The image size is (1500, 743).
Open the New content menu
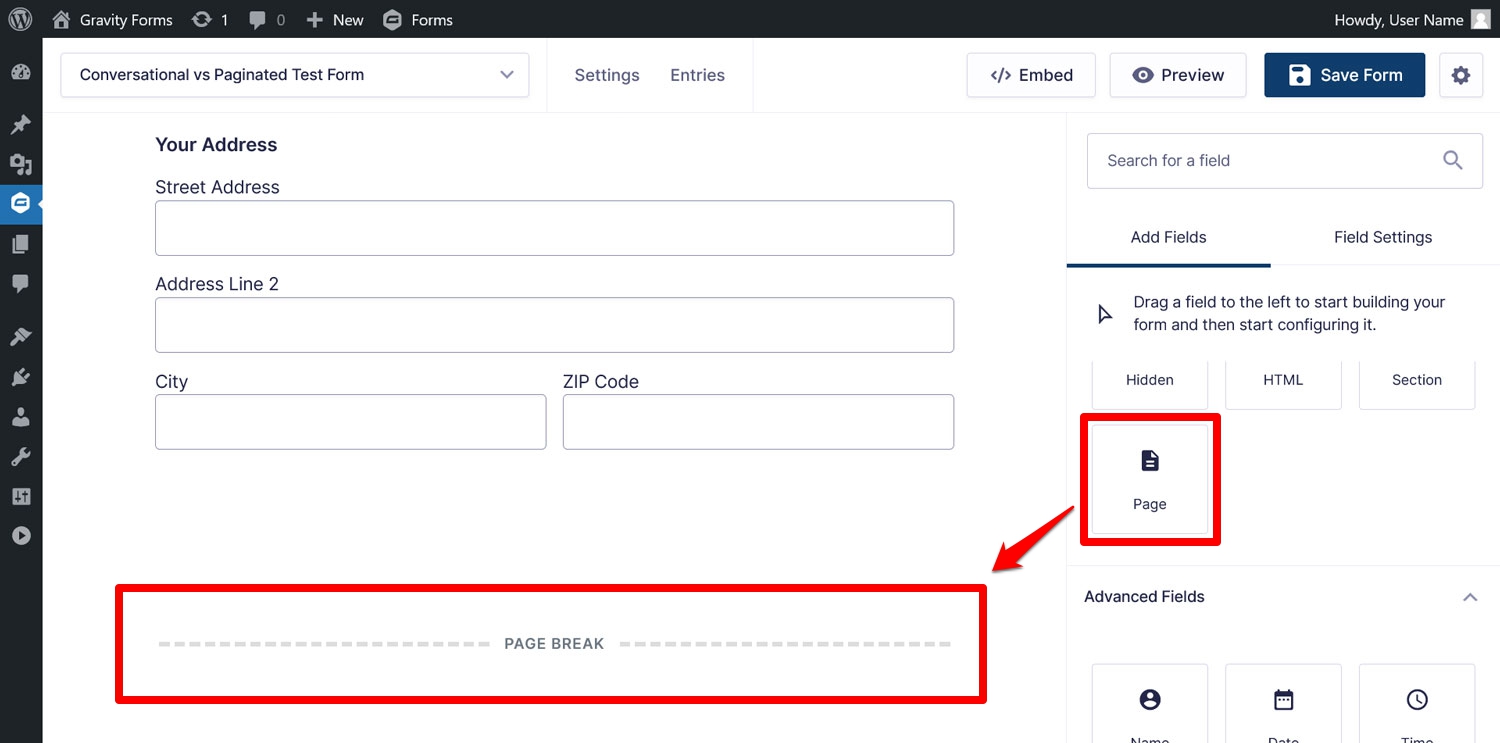tap(335, 19)
